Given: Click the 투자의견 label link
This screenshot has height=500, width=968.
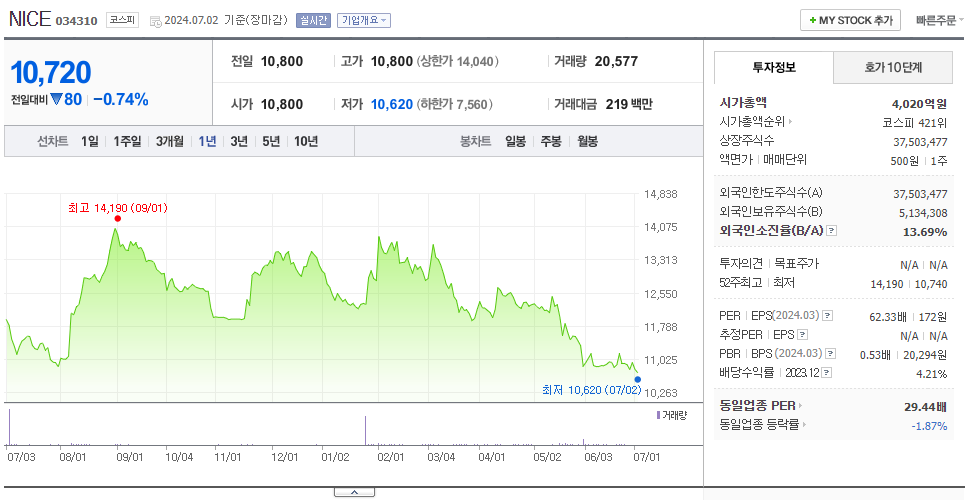Looking at the screenshot, I should (741, 264).
